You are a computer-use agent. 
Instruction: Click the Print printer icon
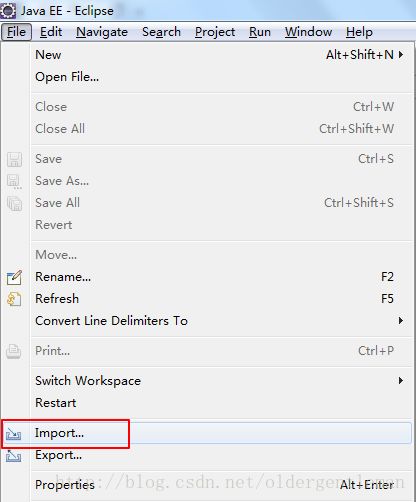coord(14,351)
